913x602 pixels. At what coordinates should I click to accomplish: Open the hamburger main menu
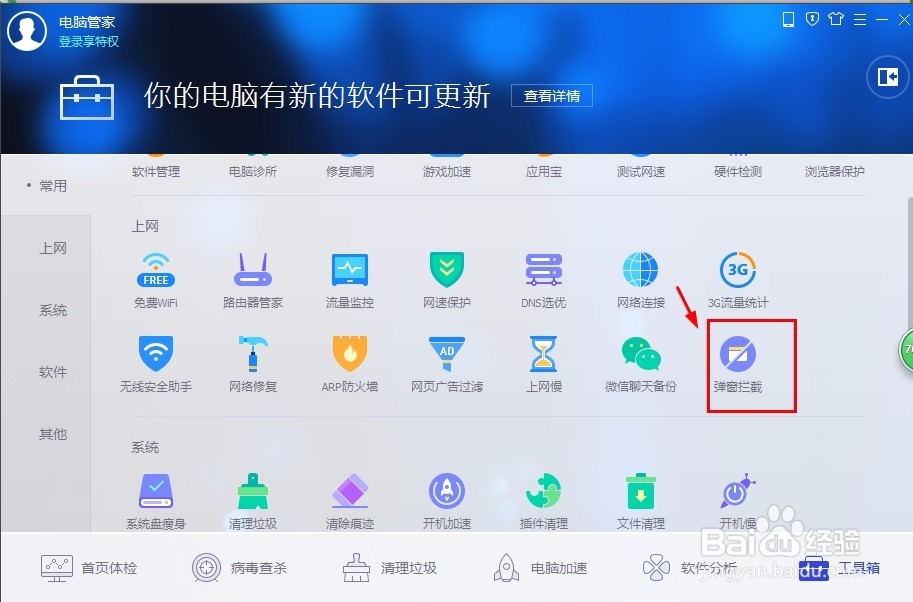pos(860,18)
